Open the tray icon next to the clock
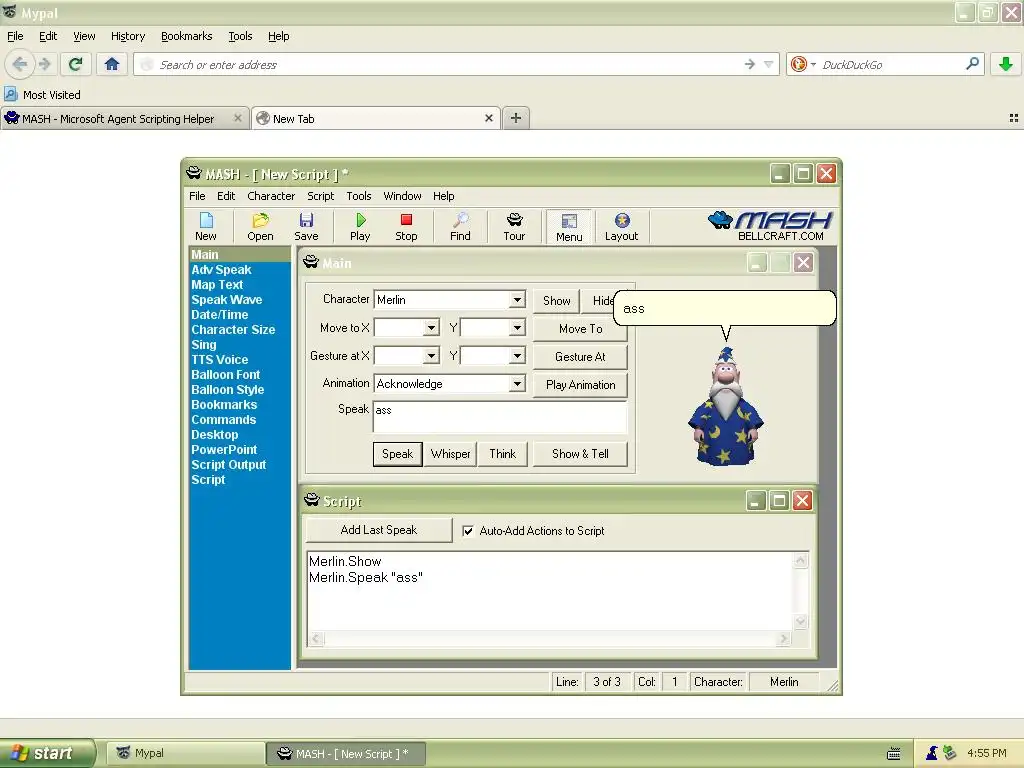 click(x=950, y=753)
